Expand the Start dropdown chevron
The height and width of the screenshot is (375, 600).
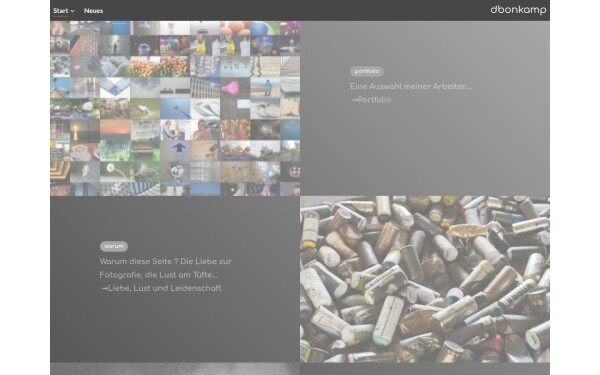click(x=73, y=11)
